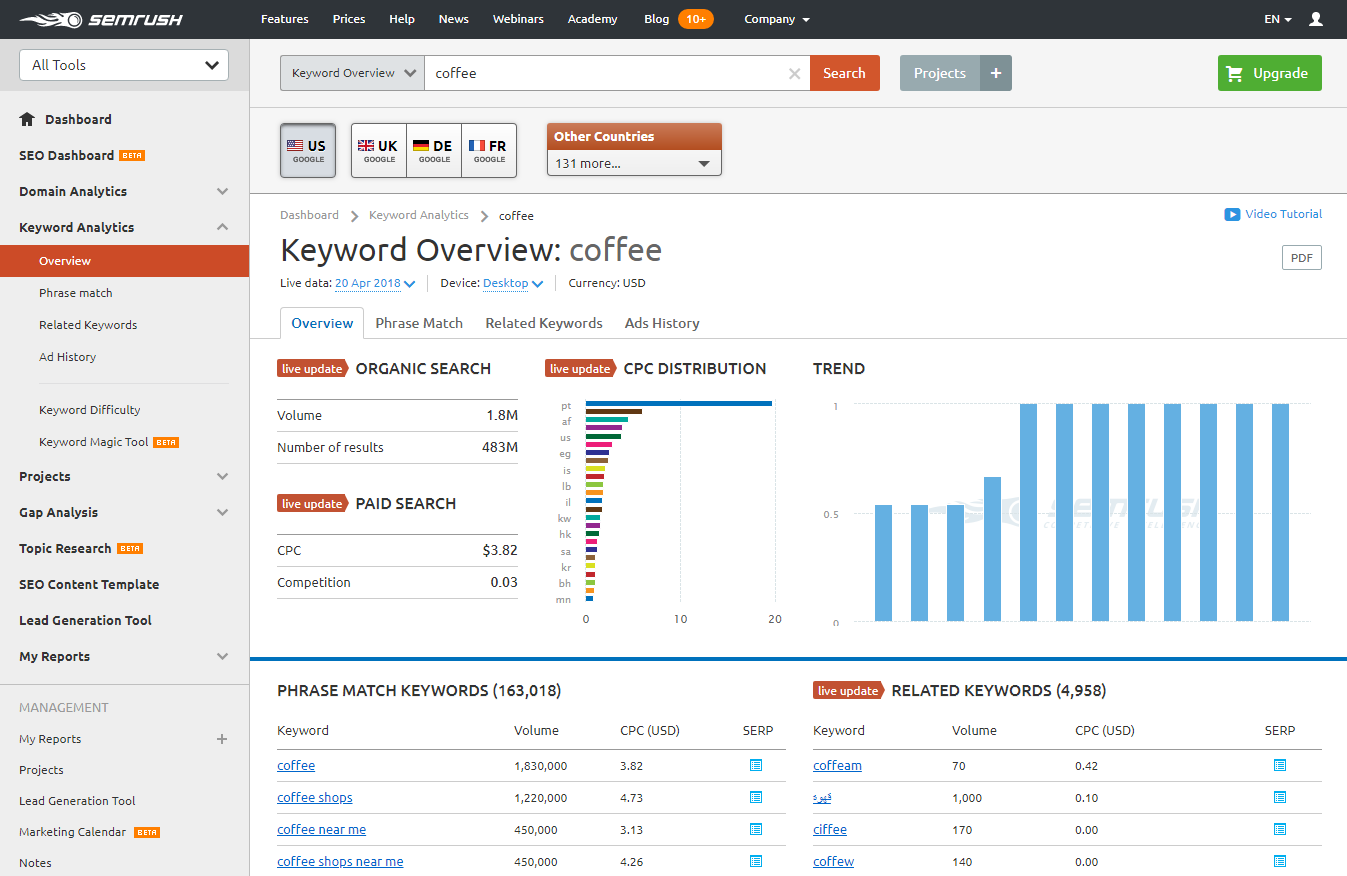Switch to the Ads History tab
This screenshot has width=1347, height=876.
click(x=662, y=323)
